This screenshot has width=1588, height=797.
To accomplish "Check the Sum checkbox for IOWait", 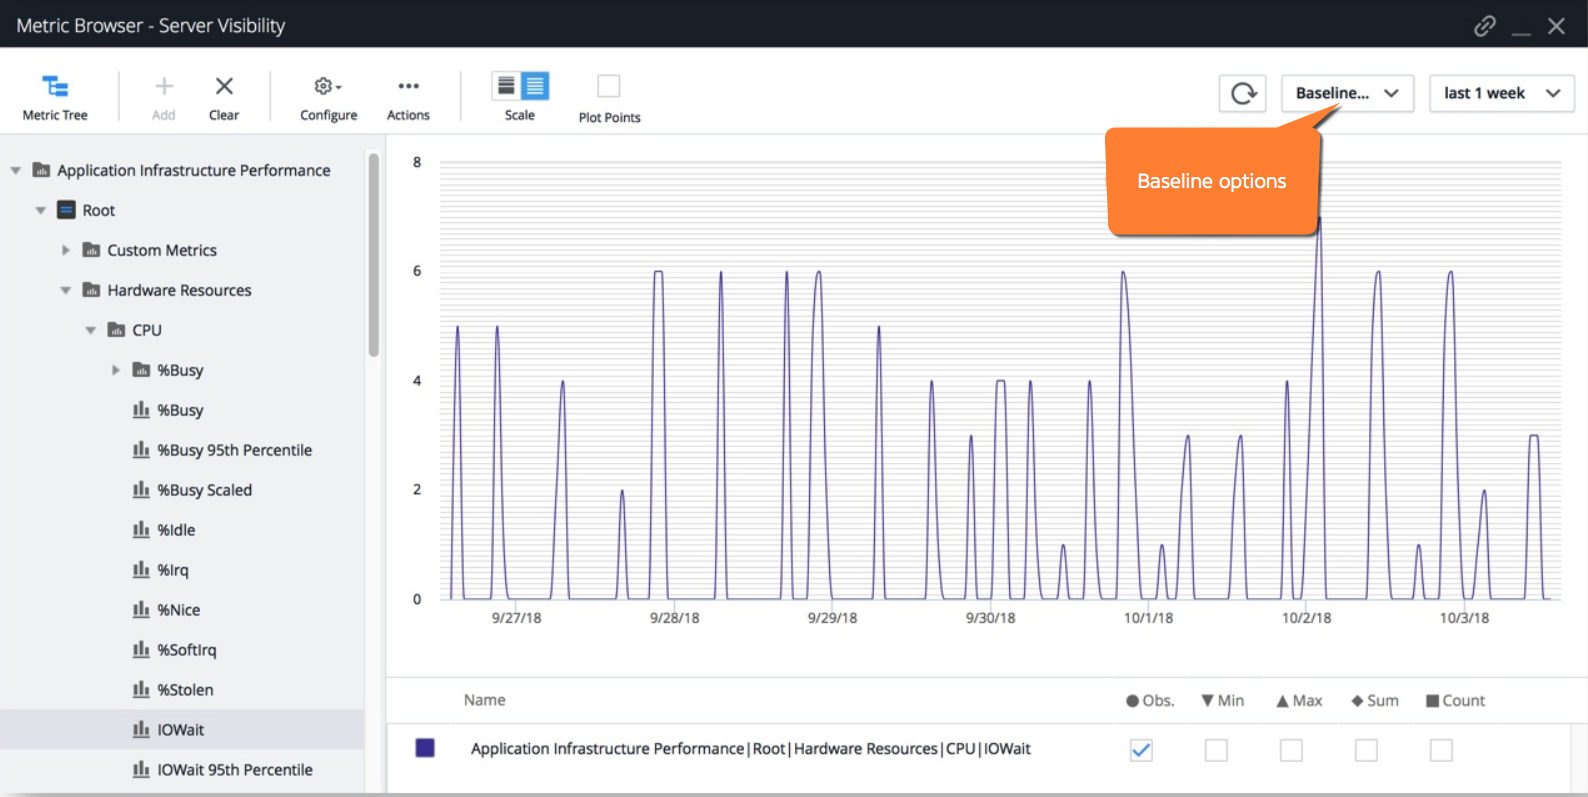I will 1366,750.
